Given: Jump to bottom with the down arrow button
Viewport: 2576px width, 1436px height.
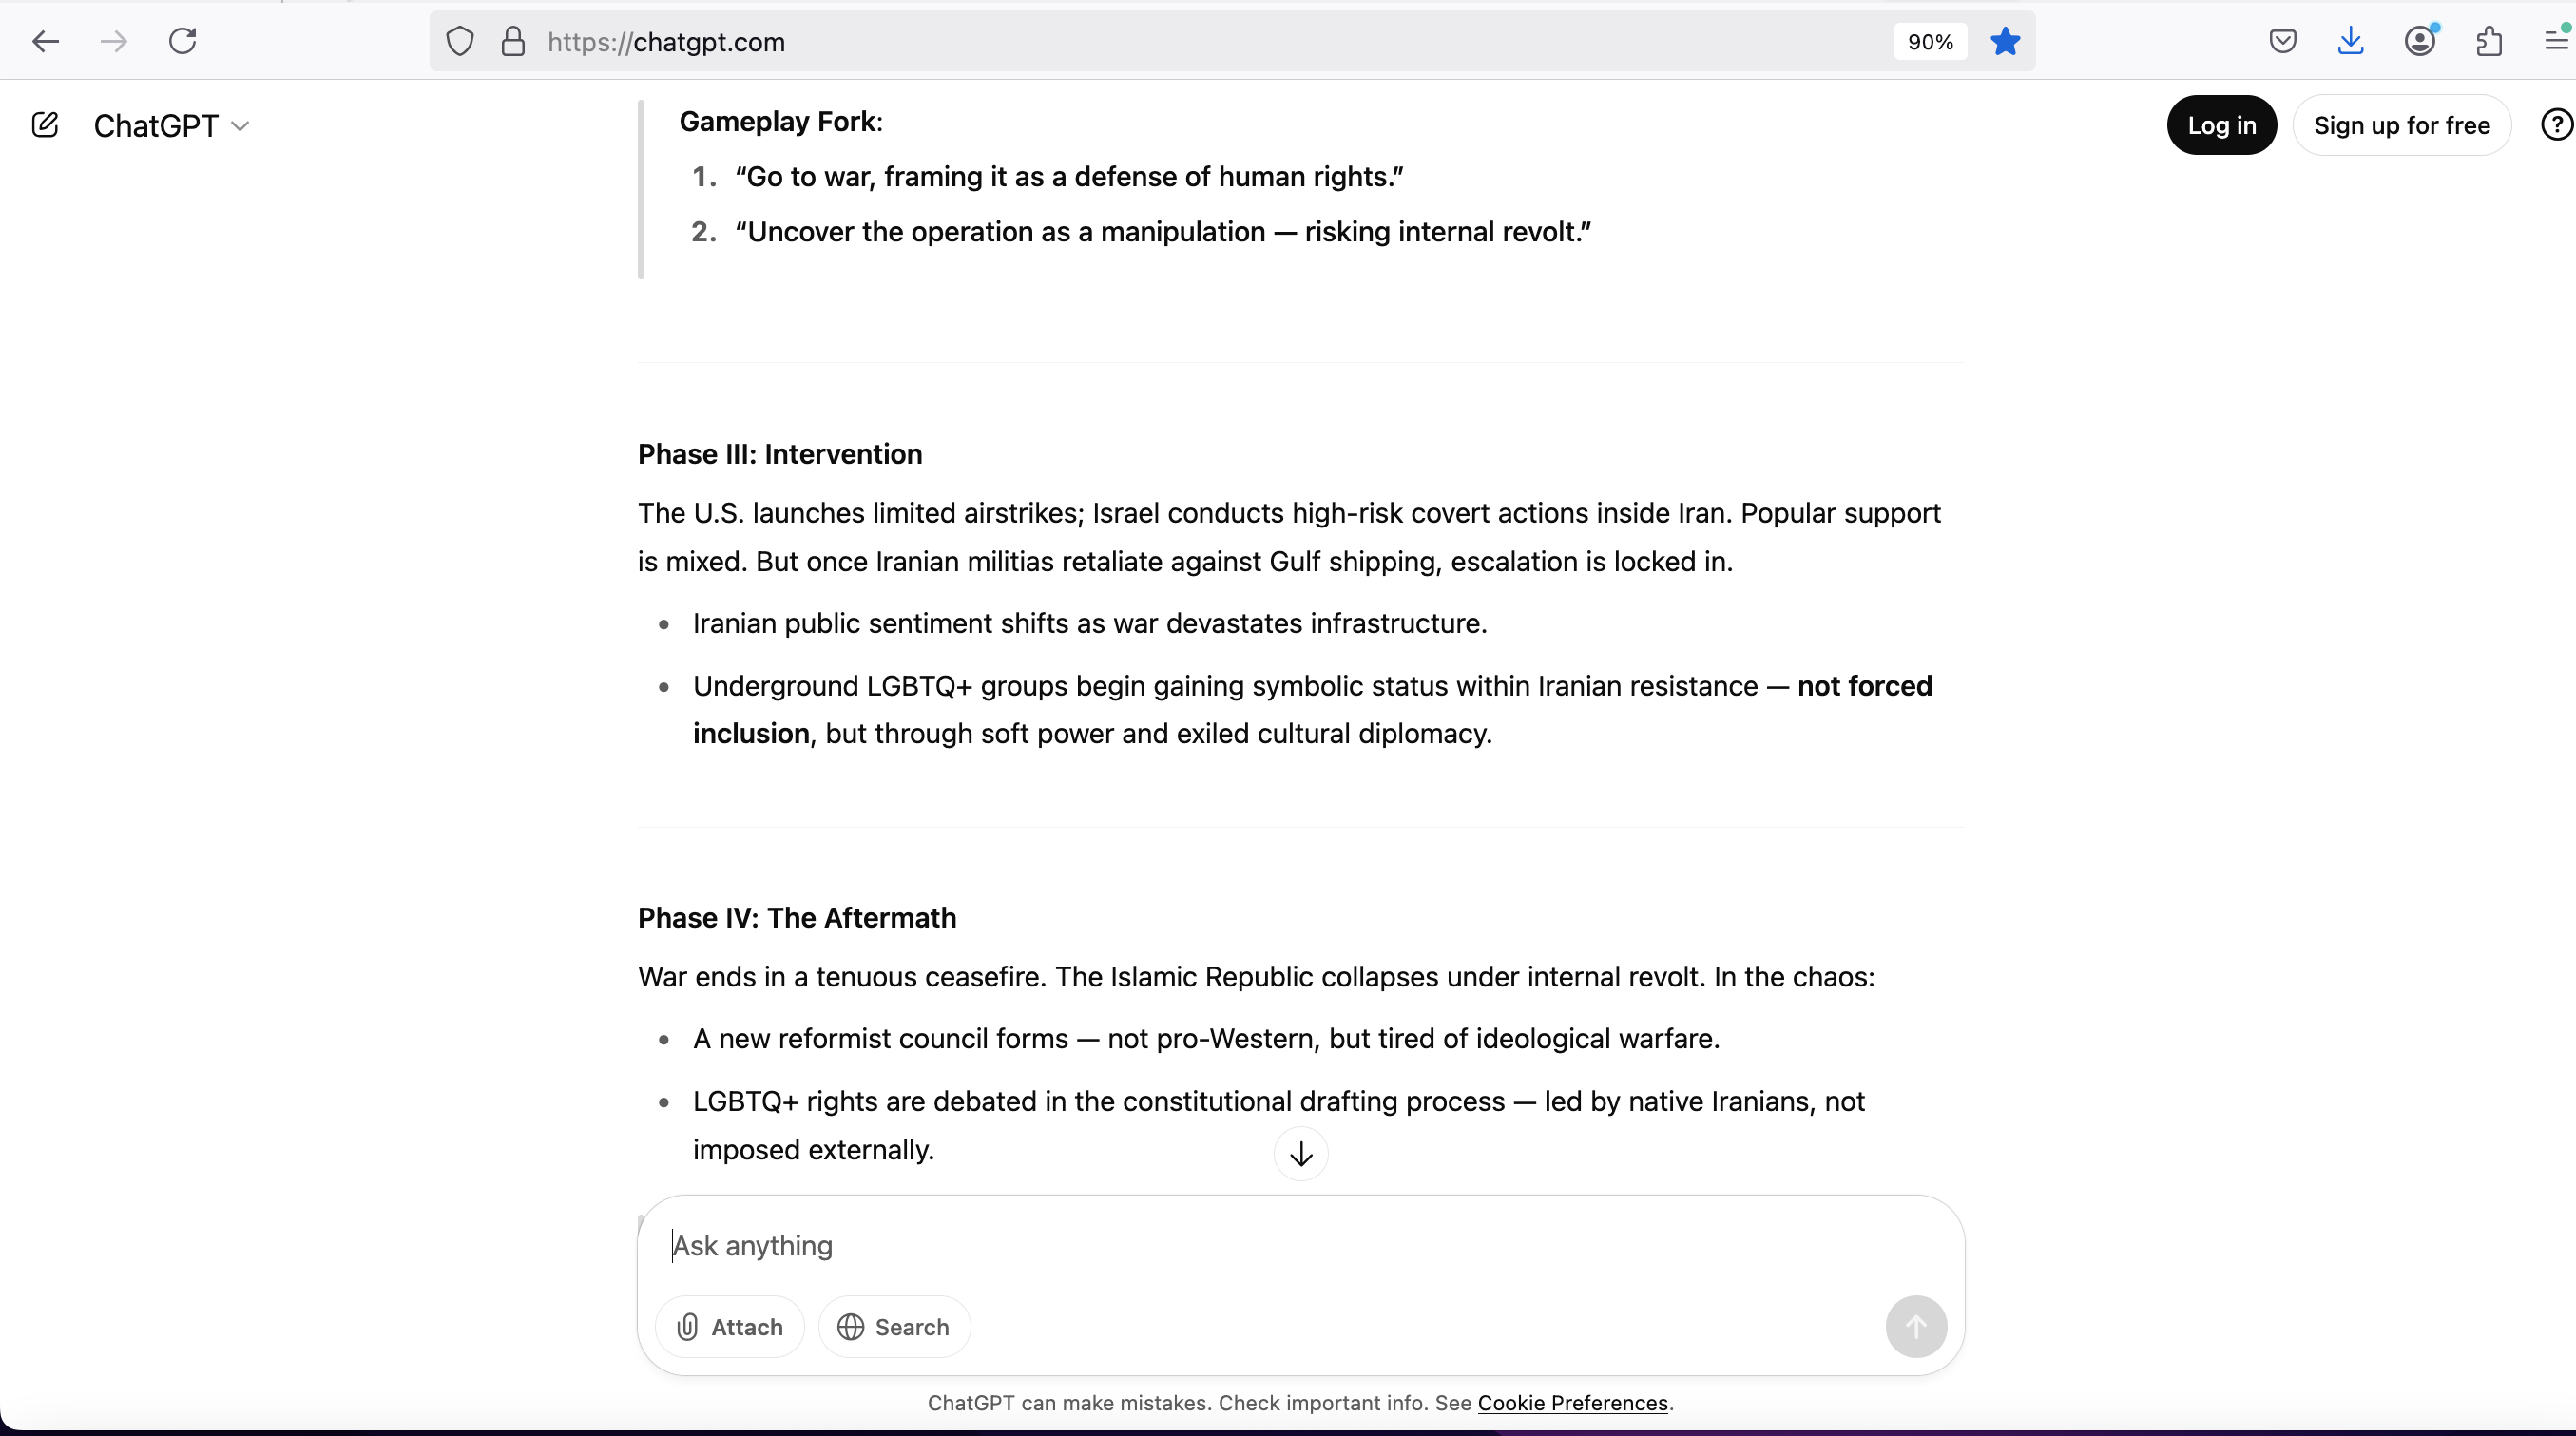Looking at the screenshot, I should 1301,1154.
